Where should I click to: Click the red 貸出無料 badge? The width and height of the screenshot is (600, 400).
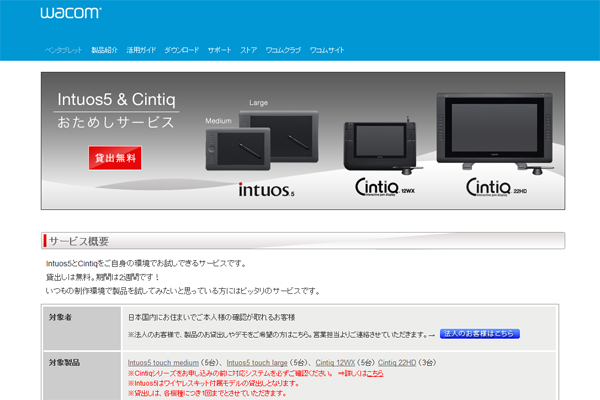[115, 158]
